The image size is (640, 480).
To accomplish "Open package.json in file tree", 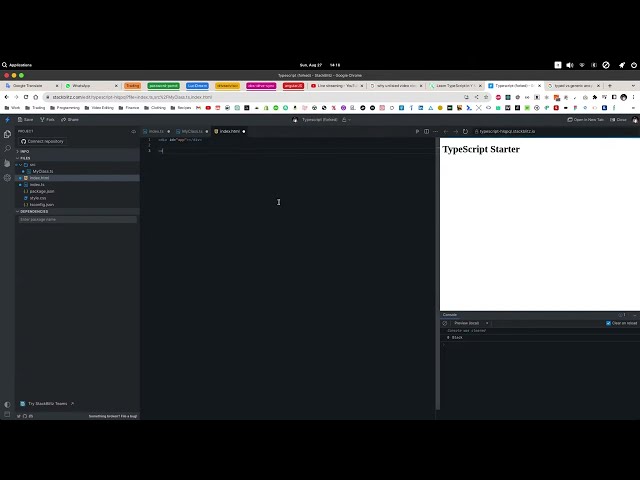I will tap(42, 191).
